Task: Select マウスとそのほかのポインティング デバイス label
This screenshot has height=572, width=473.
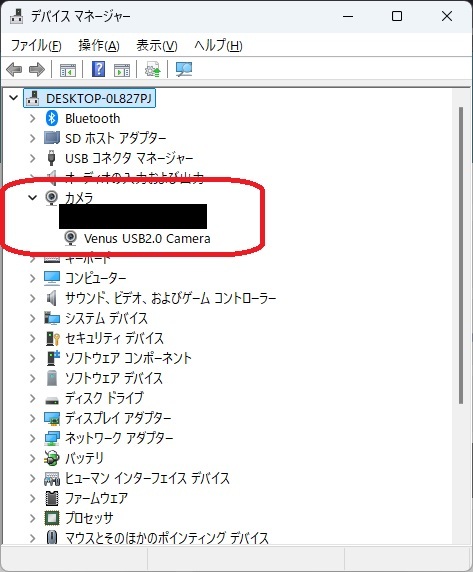Action: tap(167, 538)
